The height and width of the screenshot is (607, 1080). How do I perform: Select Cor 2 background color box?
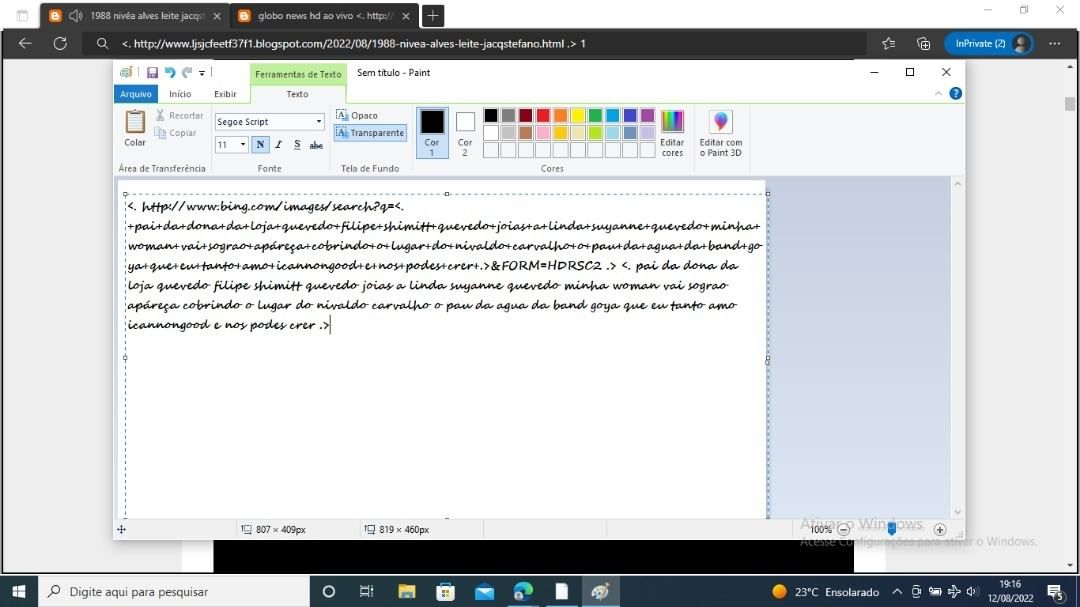tap(465, 133)
